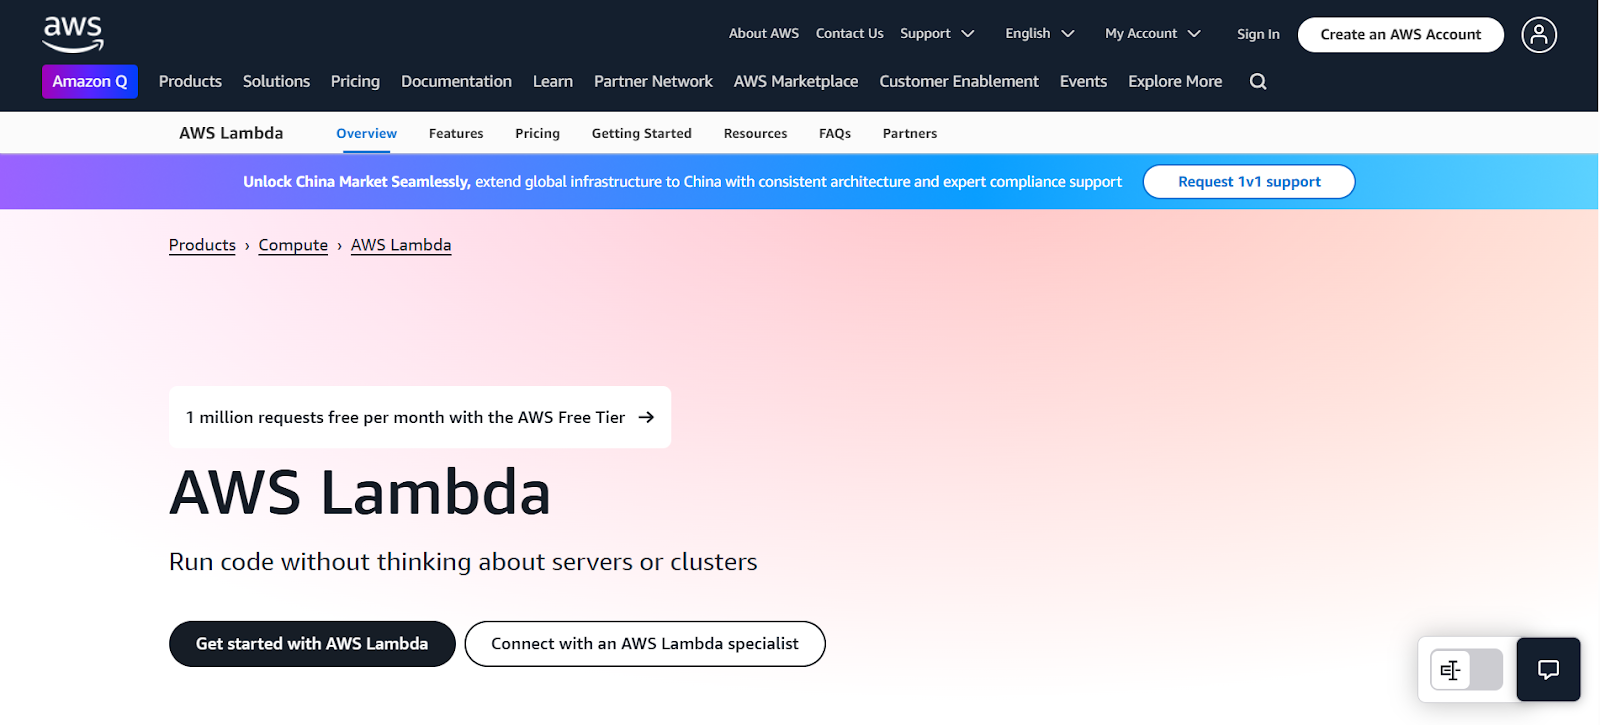Expand the Support dropdown
The width and height of the screenshot is (1600, 725).
(937, 34)
